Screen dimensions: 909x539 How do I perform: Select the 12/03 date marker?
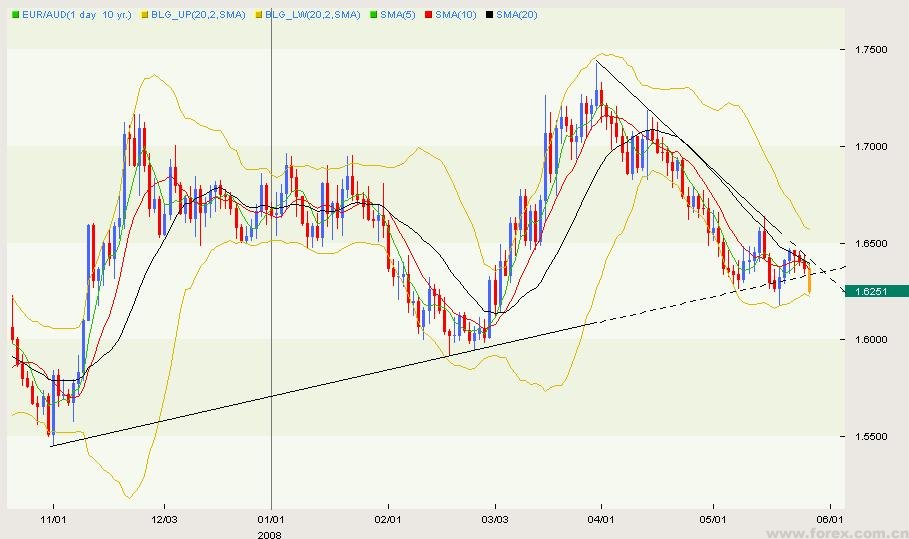click(164, 520)
